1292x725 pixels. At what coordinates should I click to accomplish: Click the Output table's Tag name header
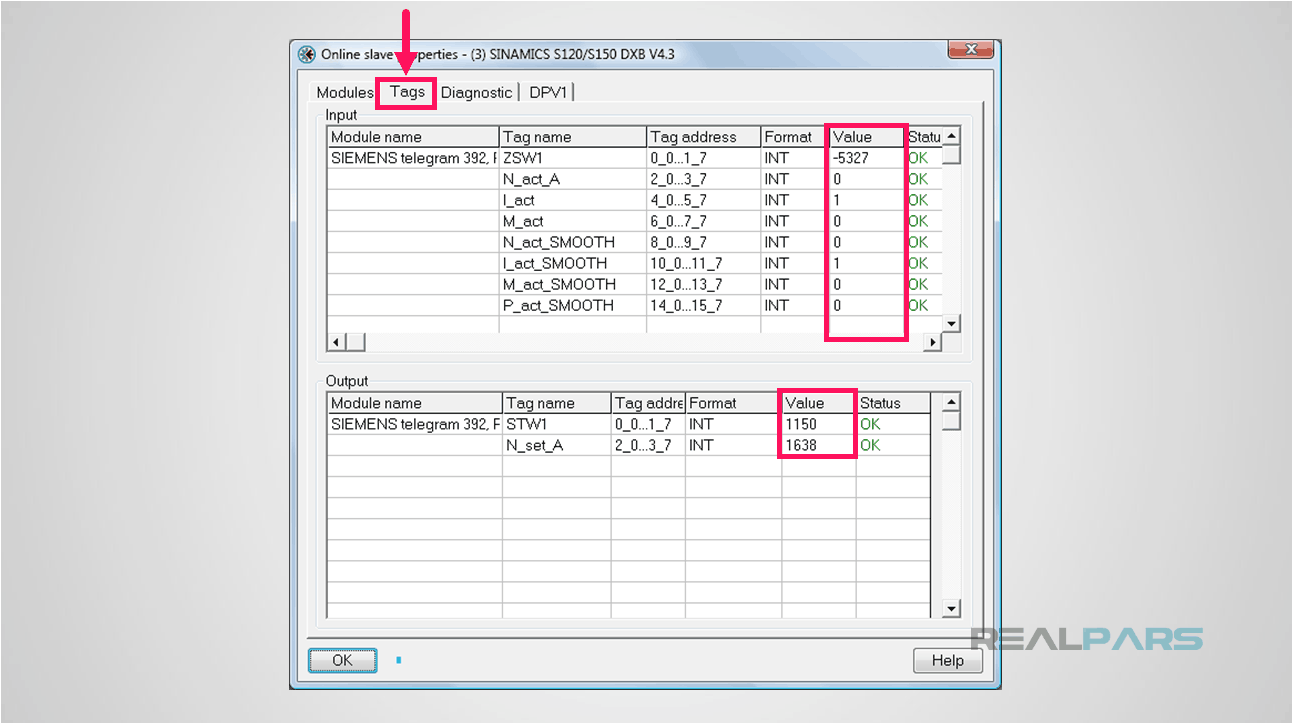point(557,403)
